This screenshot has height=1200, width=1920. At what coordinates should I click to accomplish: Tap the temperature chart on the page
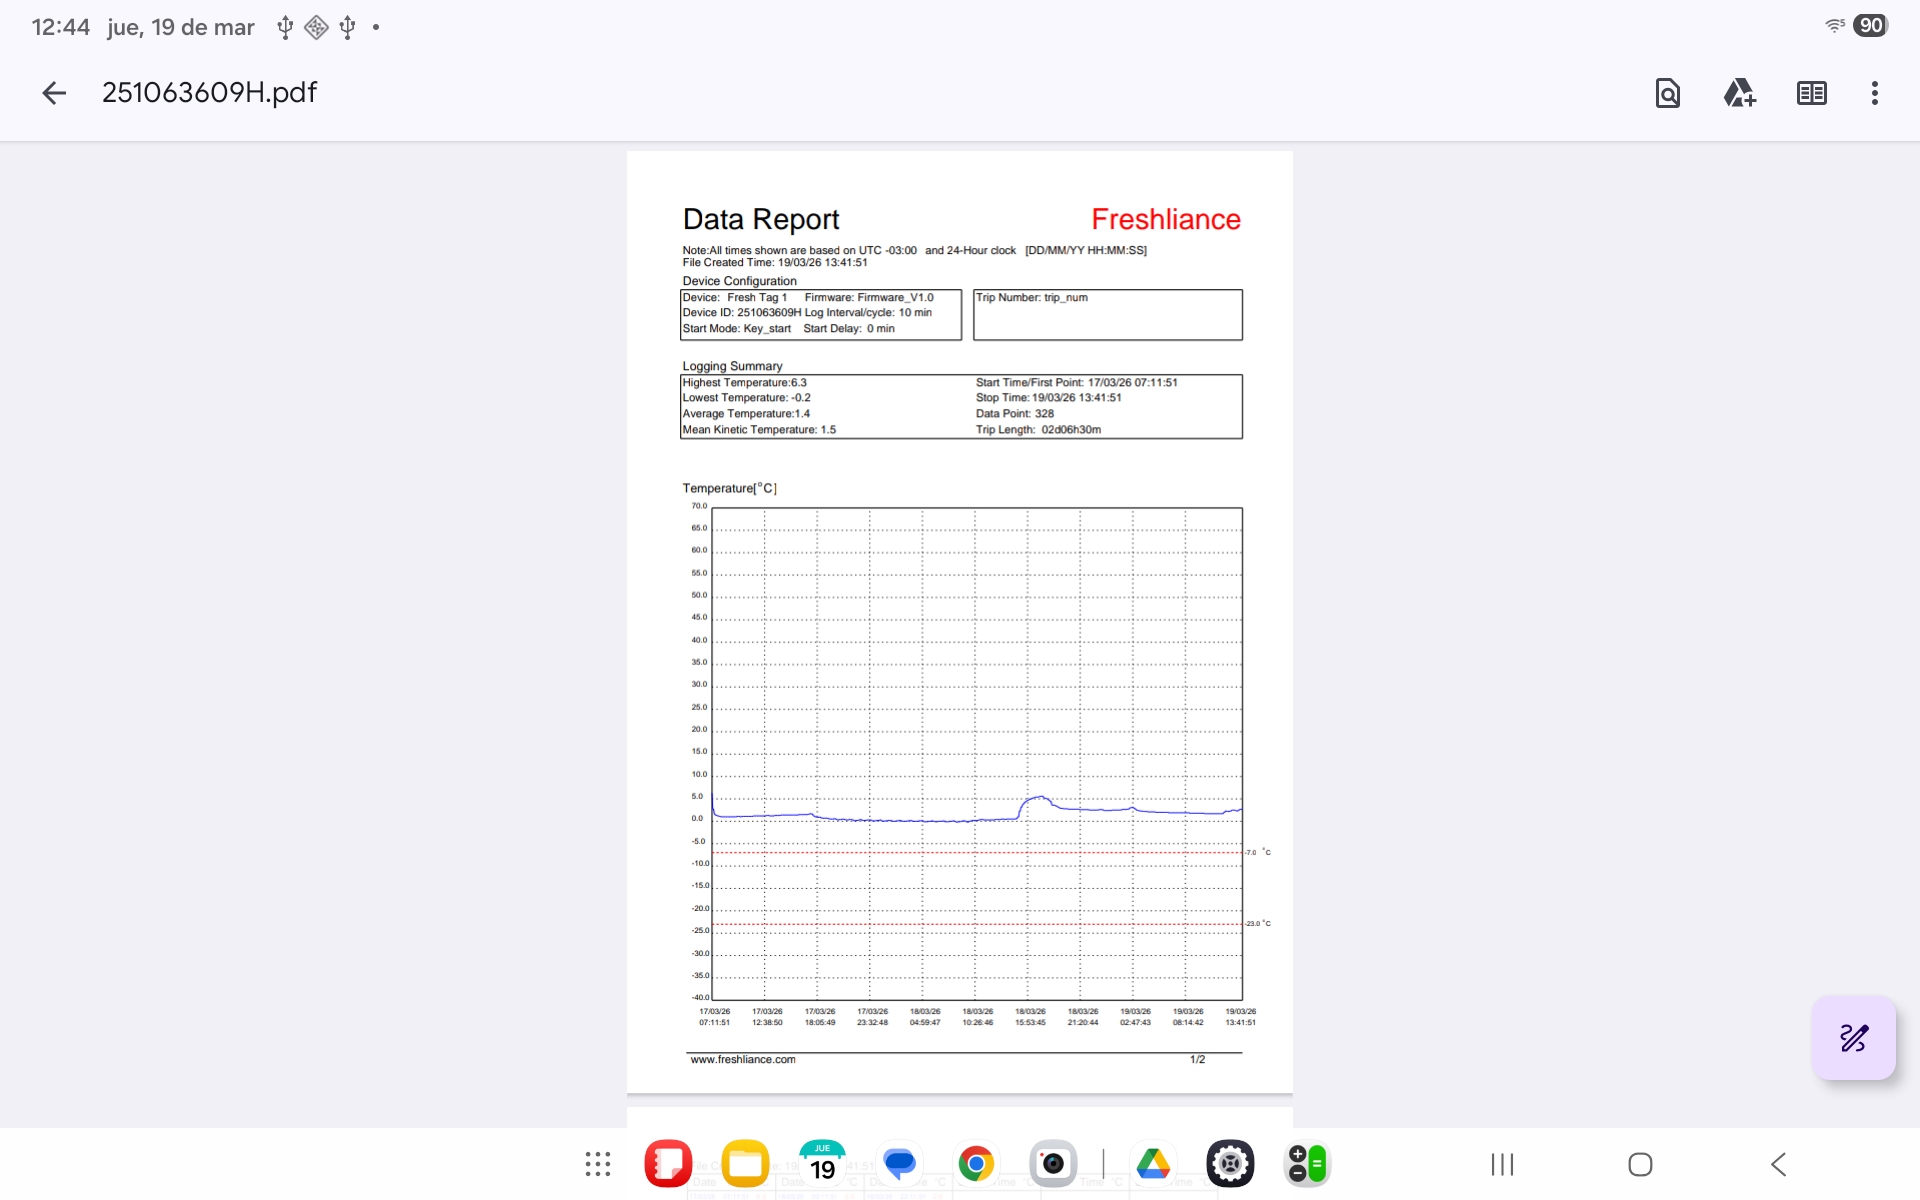click(976, 753)
